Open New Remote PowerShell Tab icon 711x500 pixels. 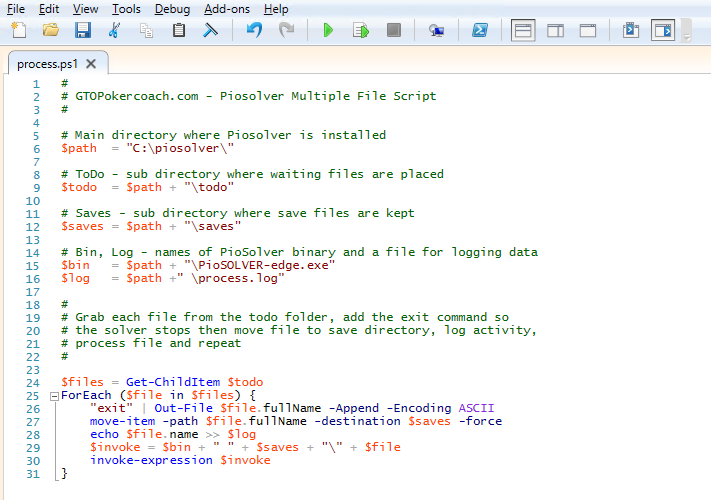(x=437, y=31)
